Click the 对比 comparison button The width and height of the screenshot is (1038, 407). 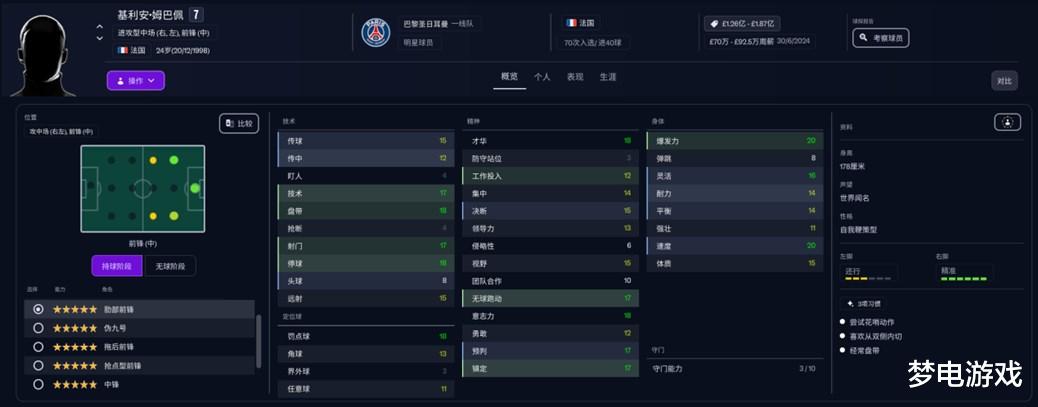point(1004,81)
